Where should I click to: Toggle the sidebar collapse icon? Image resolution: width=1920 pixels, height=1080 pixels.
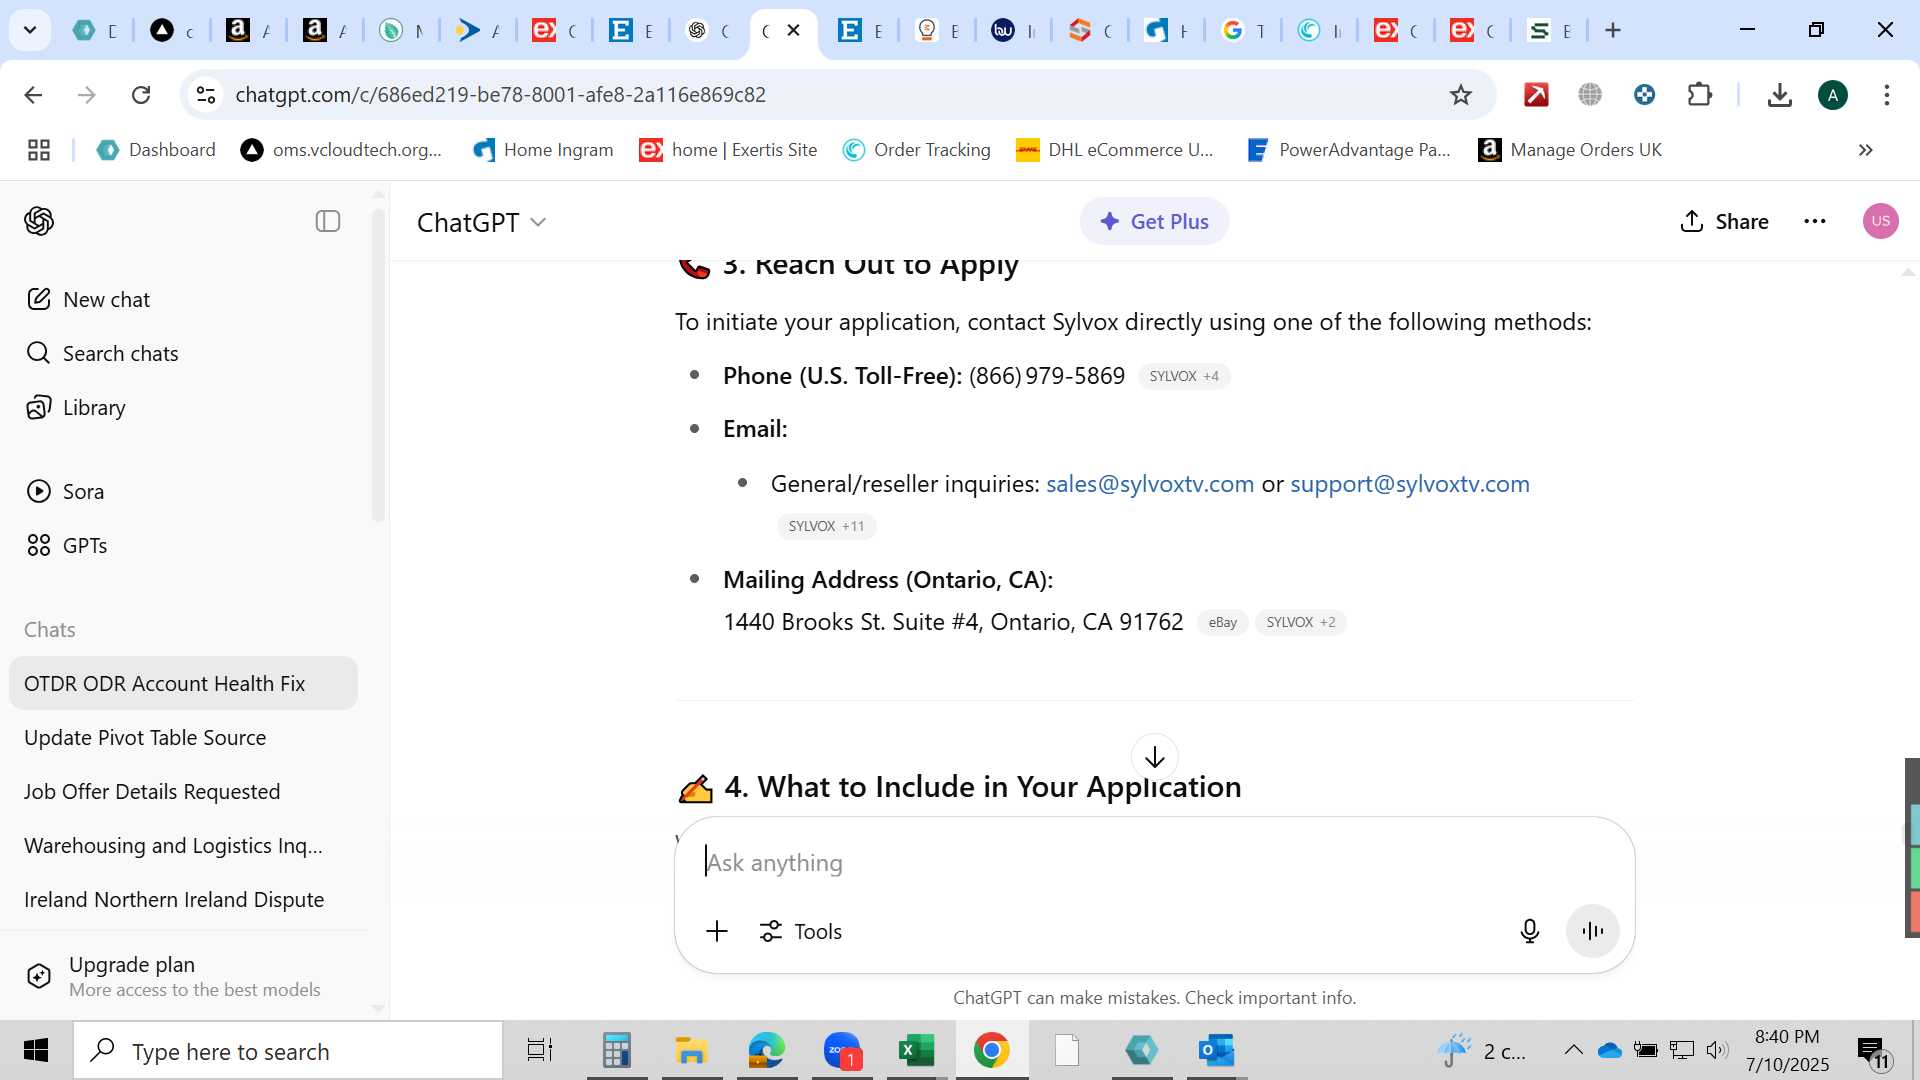coord(328,221)
